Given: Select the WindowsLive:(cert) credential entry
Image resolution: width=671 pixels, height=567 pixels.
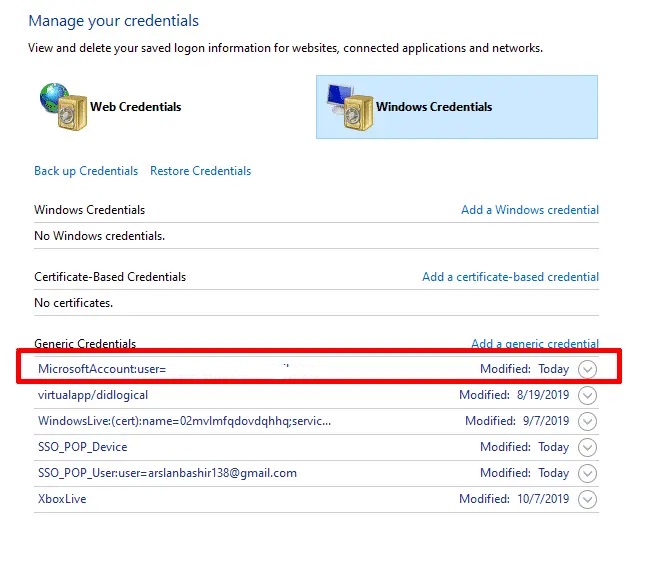Looking at the screenshot, I should (184, 421).
